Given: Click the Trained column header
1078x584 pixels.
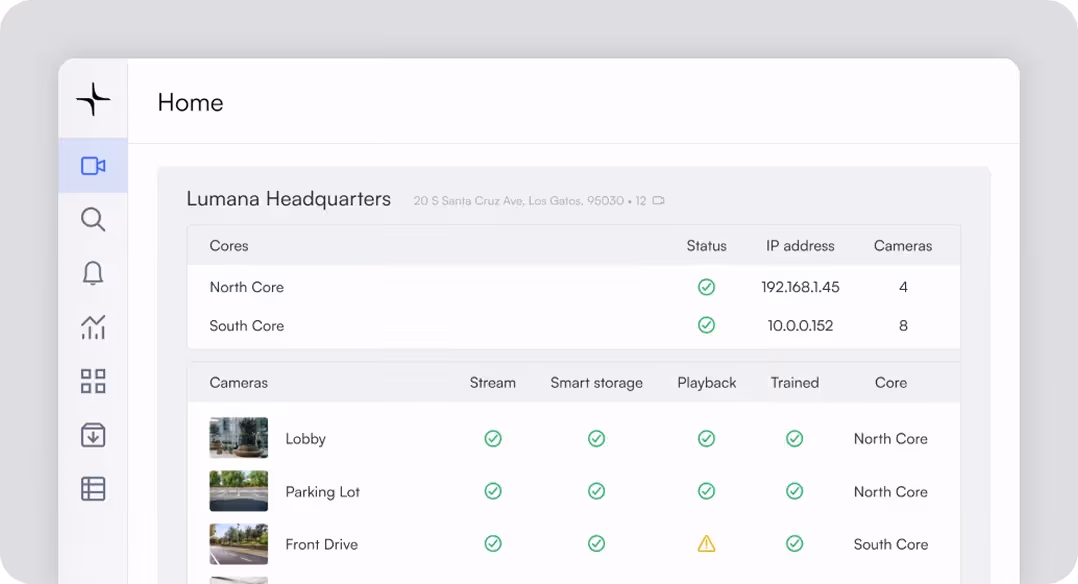Looking at the screenshot, I should coord(794,383).
